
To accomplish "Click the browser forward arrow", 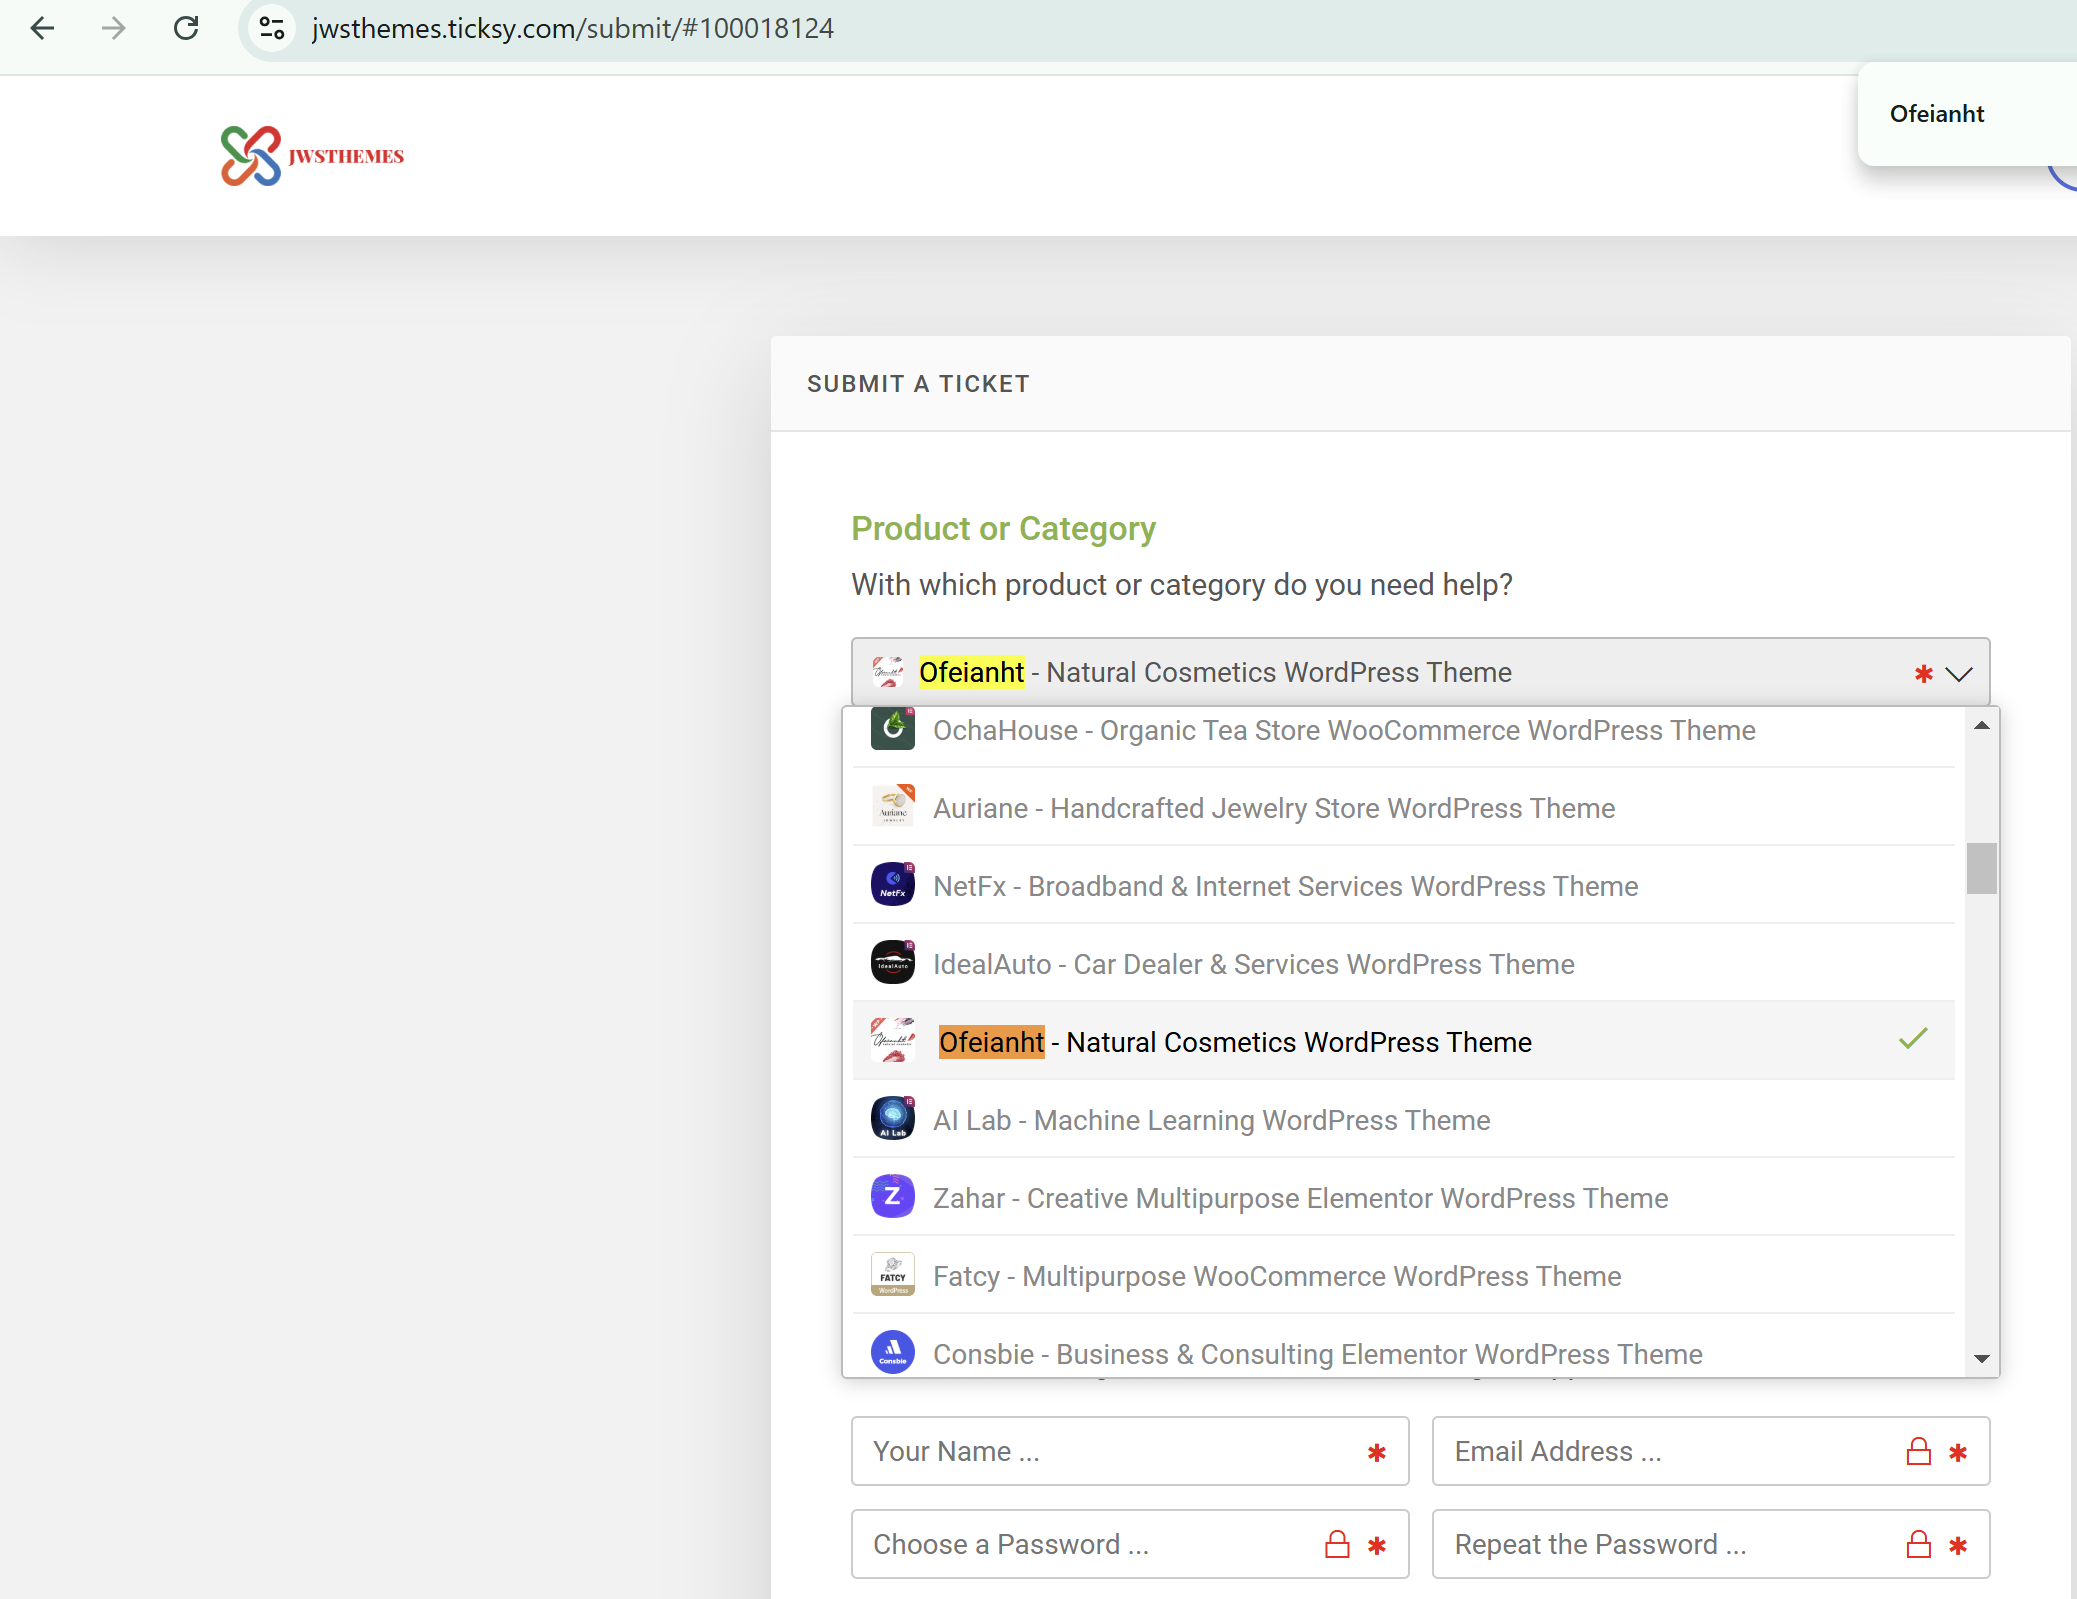I will [114, 28].
